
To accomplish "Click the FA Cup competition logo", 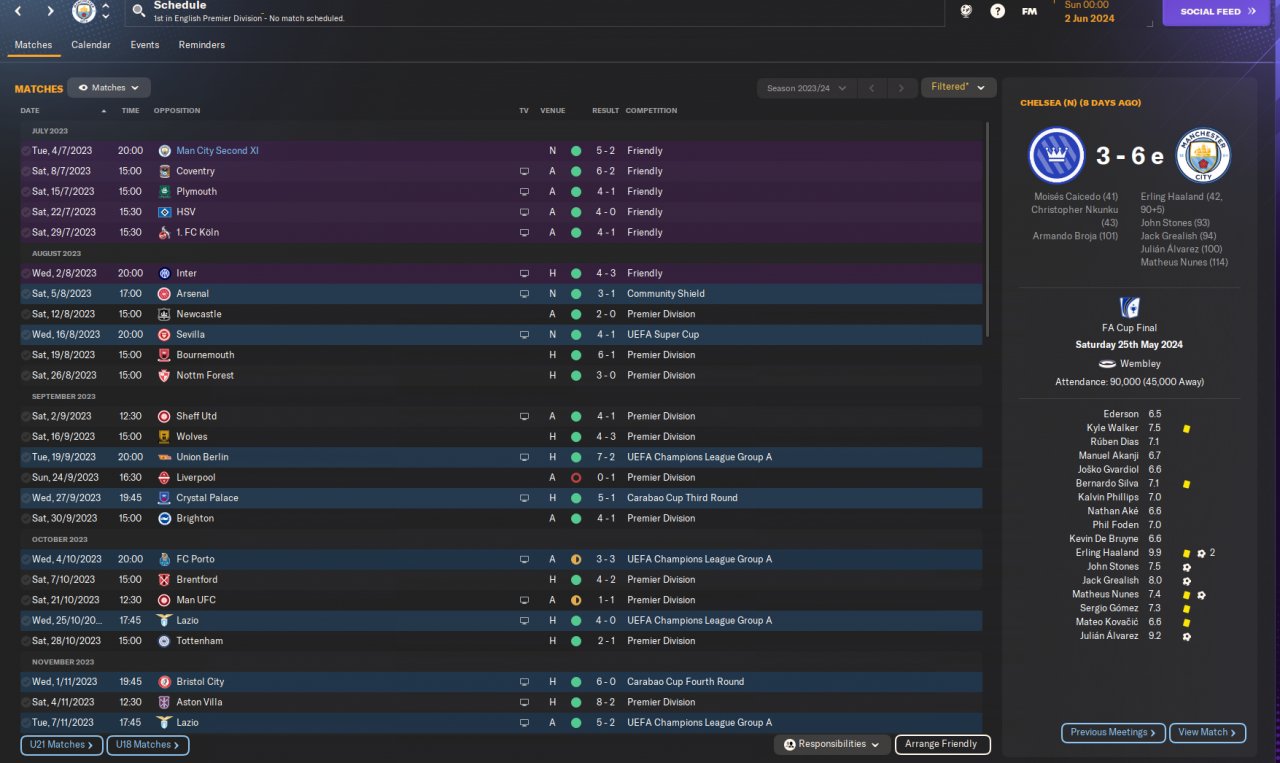I will point(1130,307).
